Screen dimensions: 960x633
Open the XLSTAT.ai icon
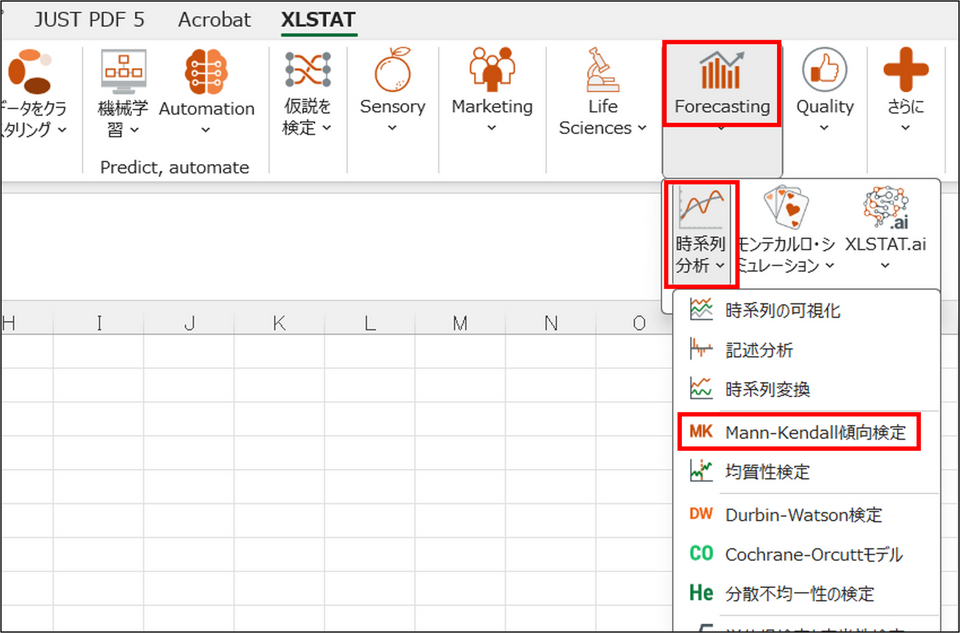click(x=885, y=208)
